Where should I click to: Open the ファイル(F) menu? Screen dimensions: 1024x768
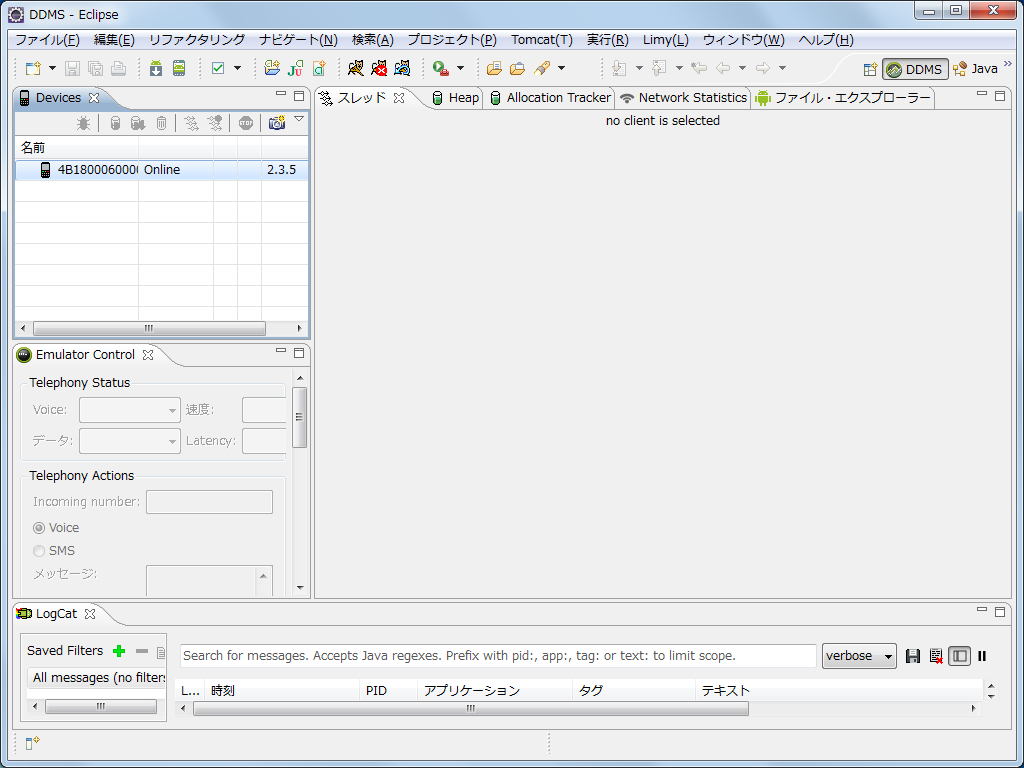tap(47, 40)
